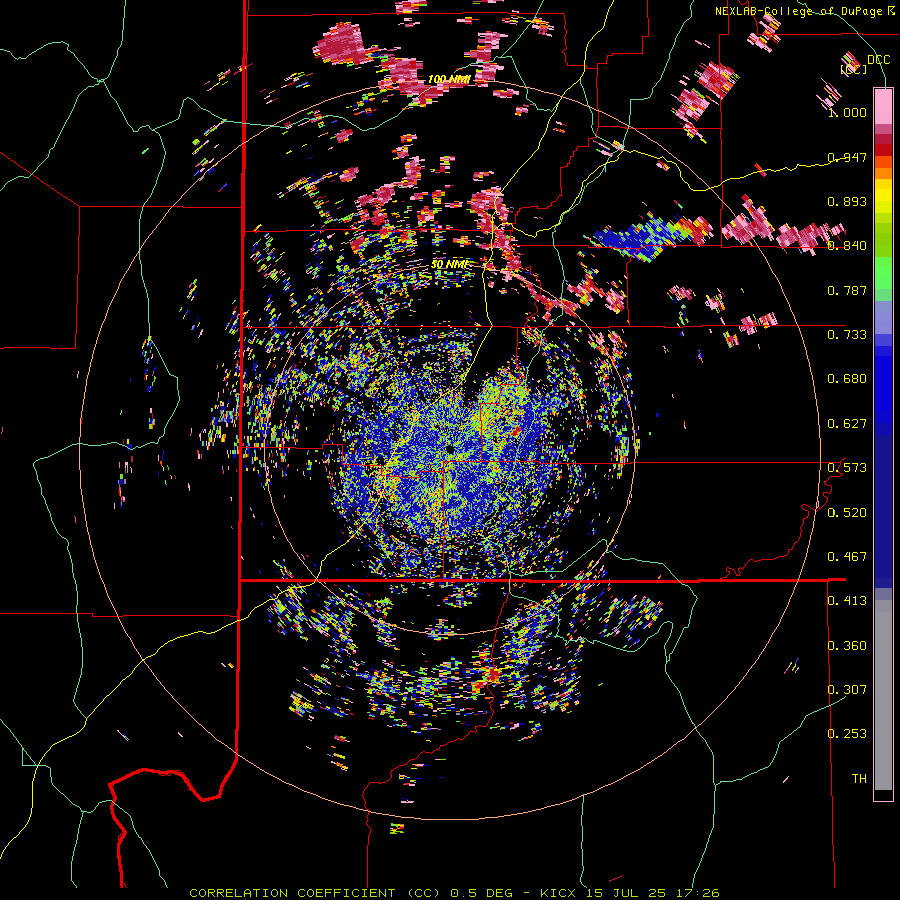Image resolution: width=900 pixels, height=900 pixels.
Task: Click the 0.627 scale value
Action: (x=847, y=424)
